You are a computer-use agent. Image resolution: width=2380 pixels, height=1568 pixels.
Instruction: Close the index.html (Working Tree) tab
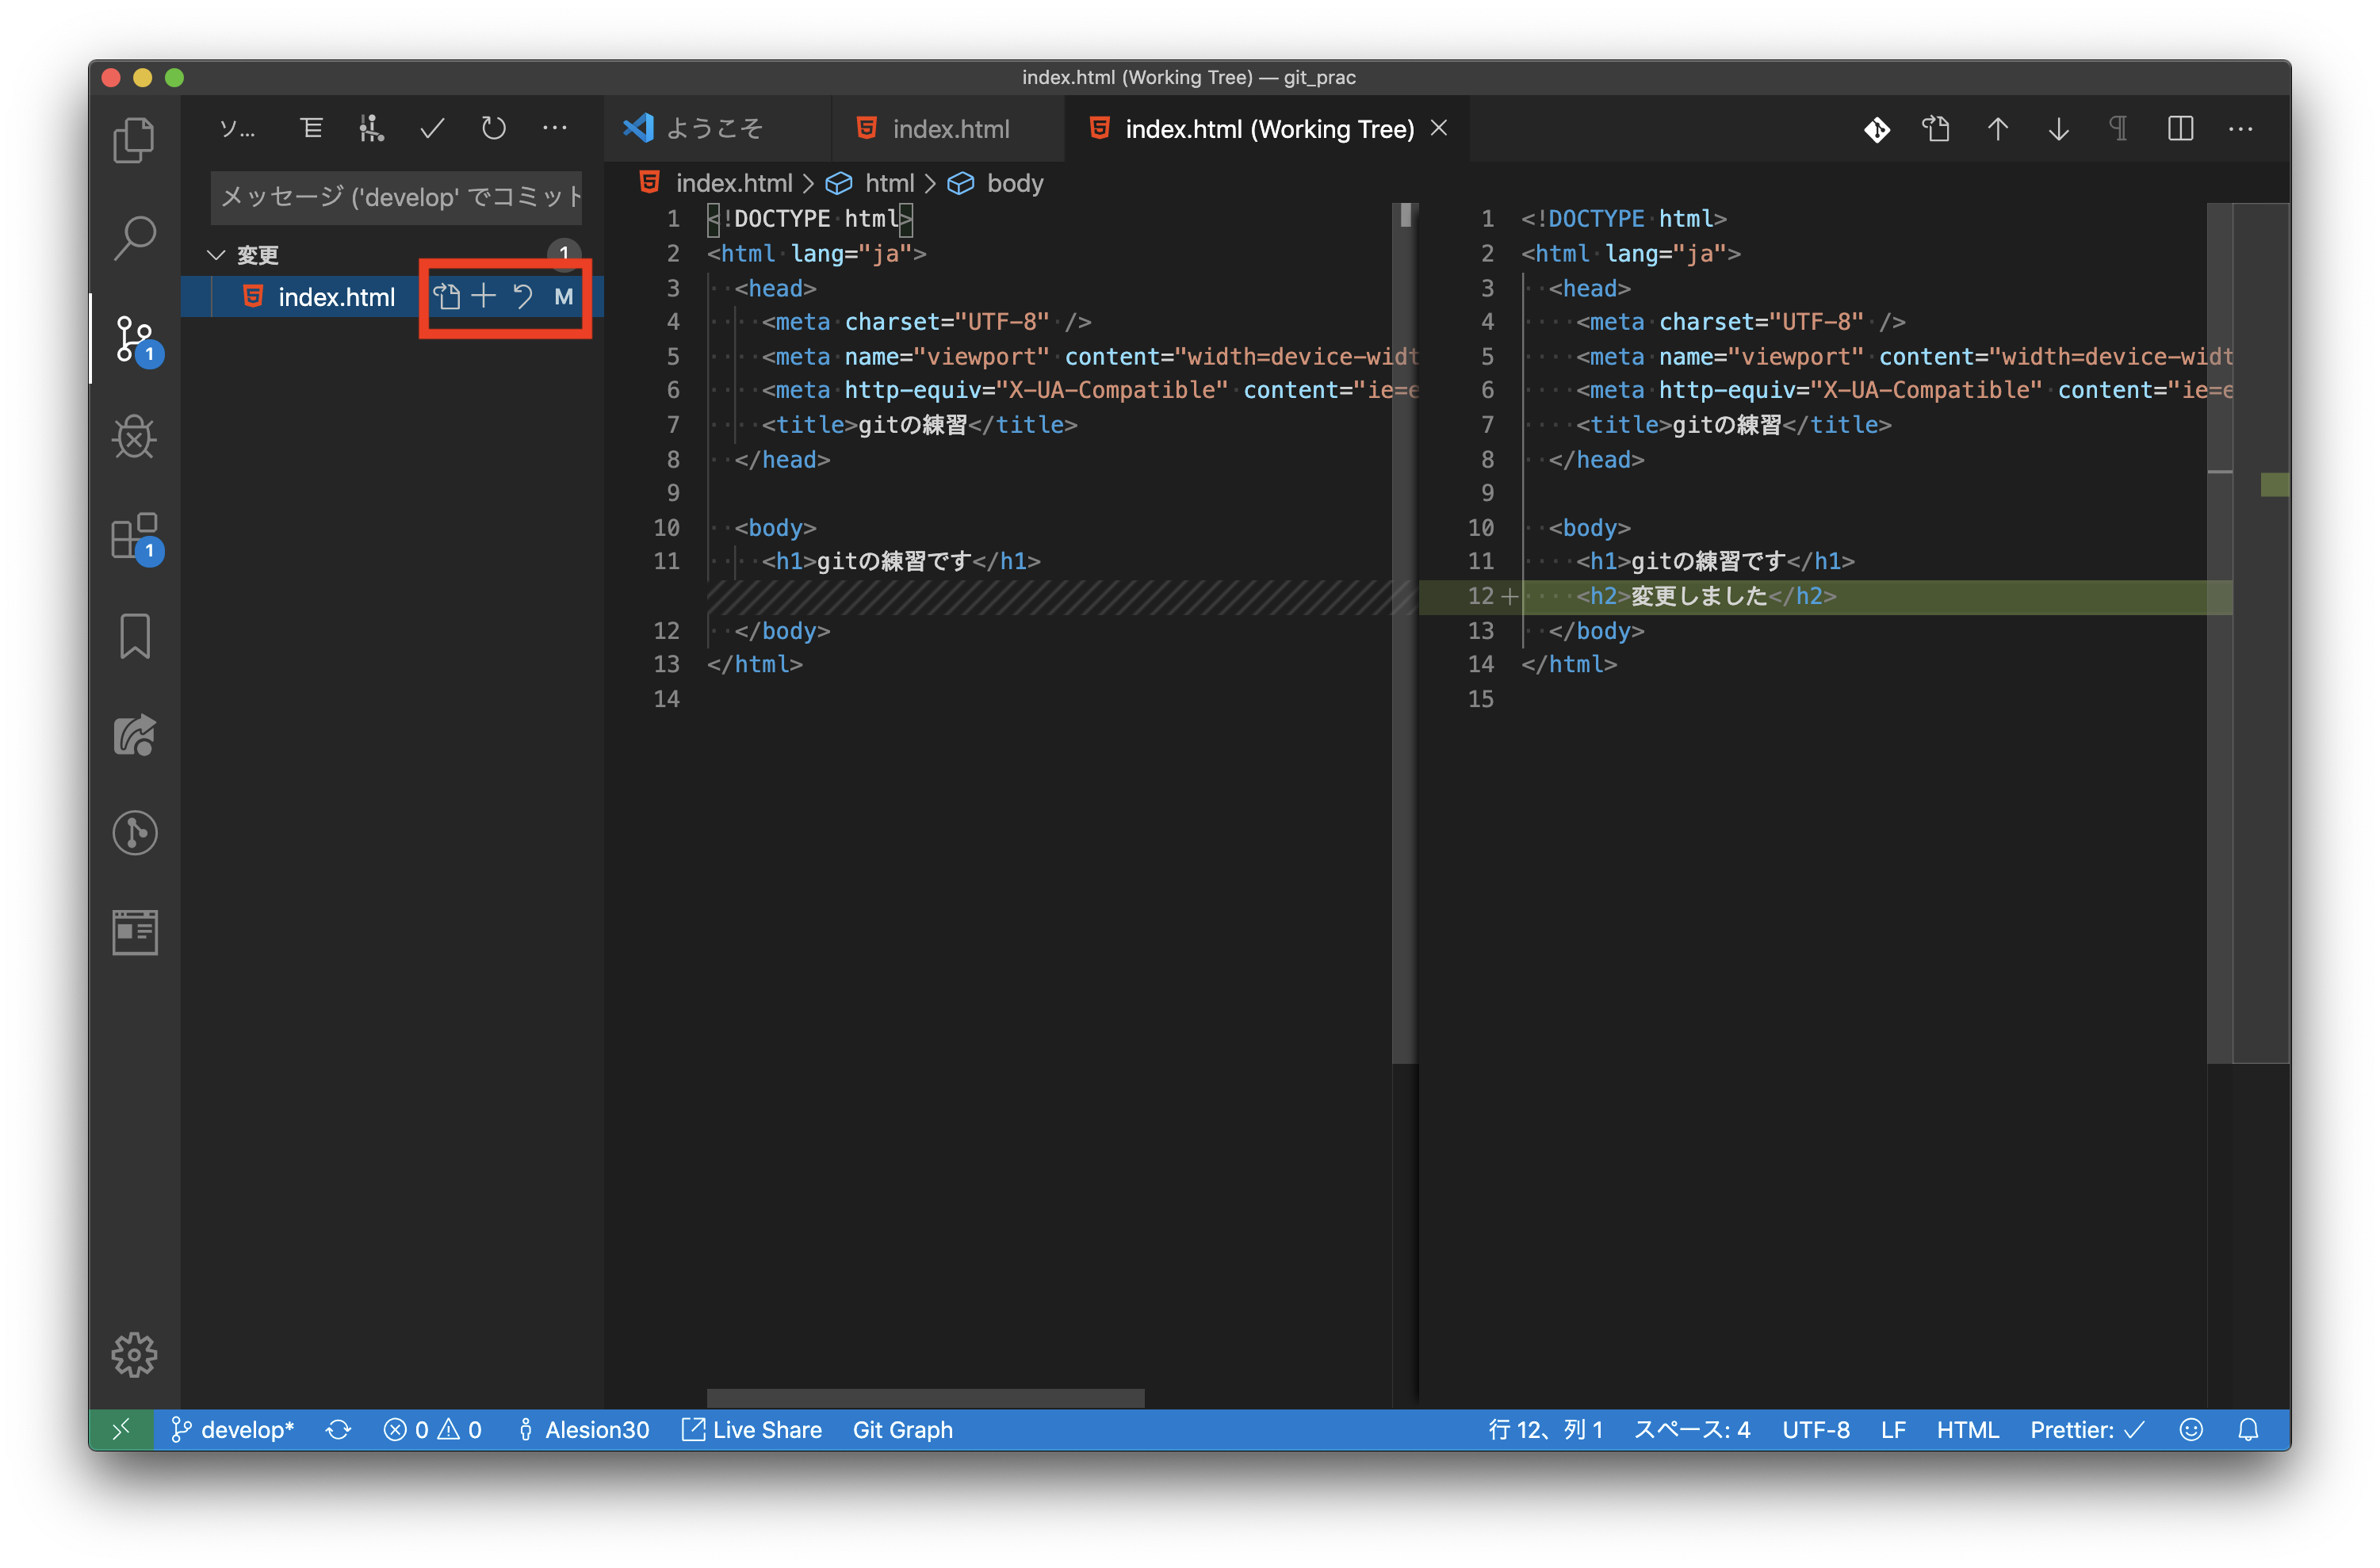tap(1439, 128)
